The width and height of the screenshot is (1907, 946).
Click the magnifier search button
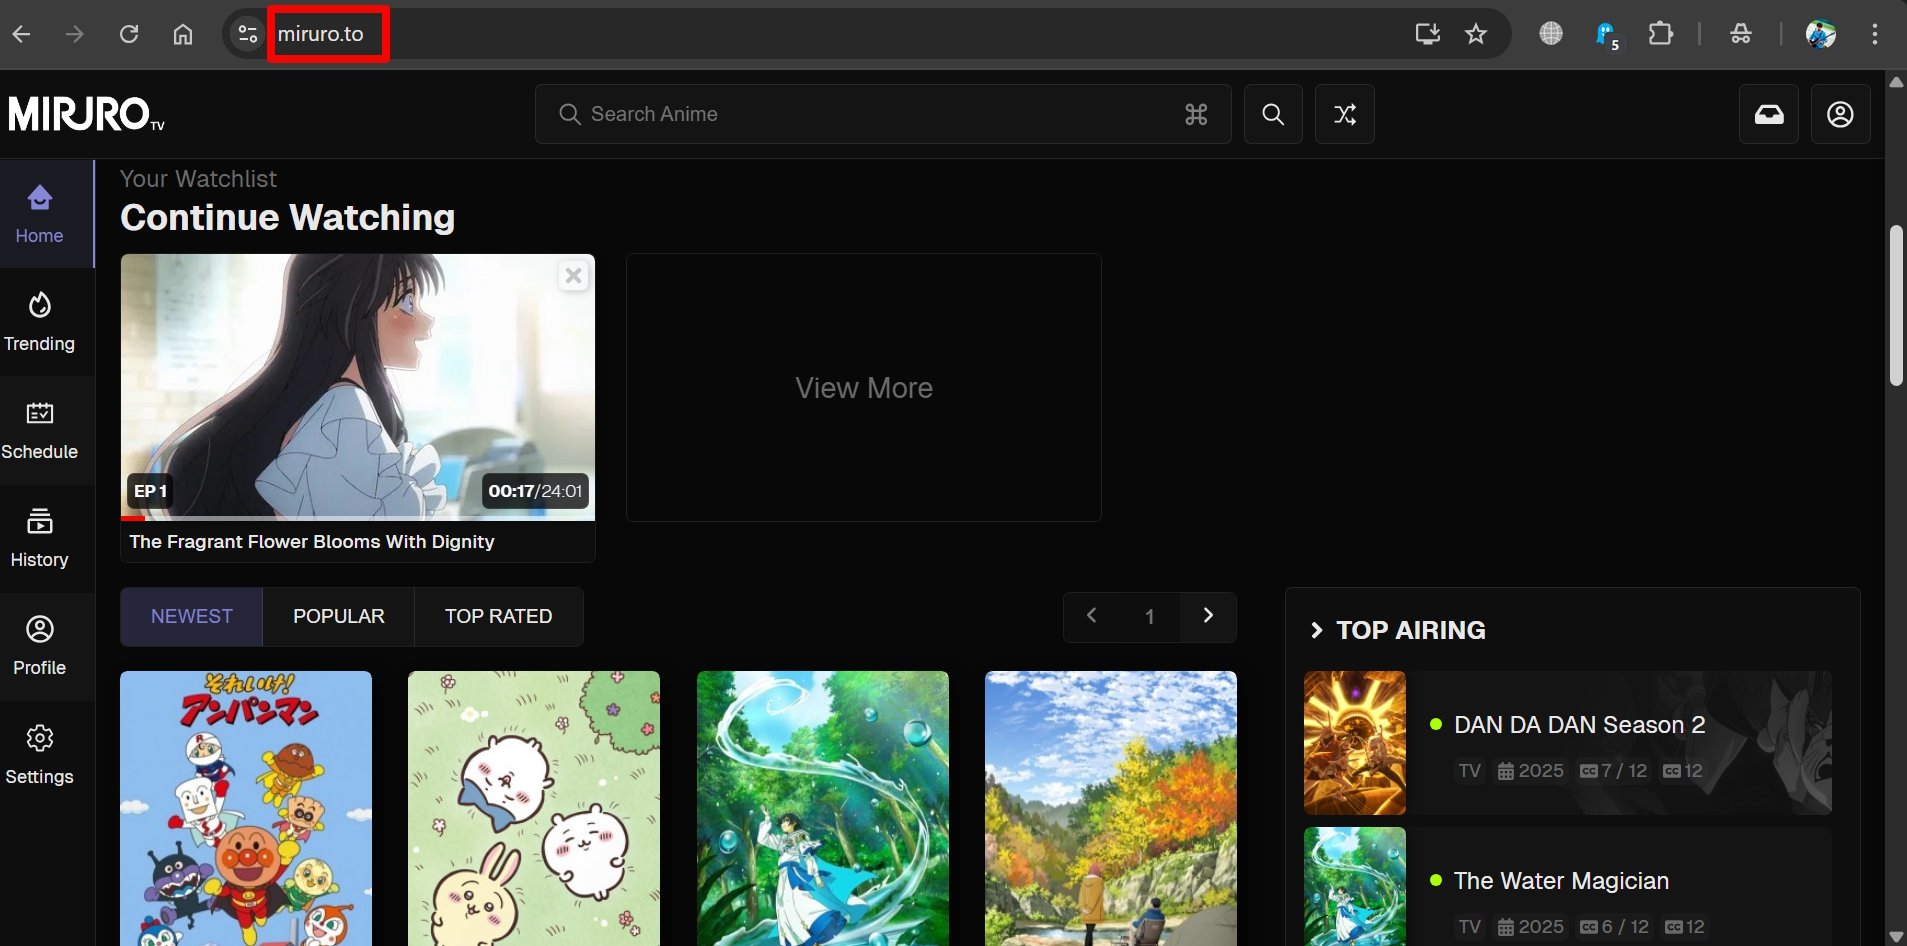[x=1272, y=114]
